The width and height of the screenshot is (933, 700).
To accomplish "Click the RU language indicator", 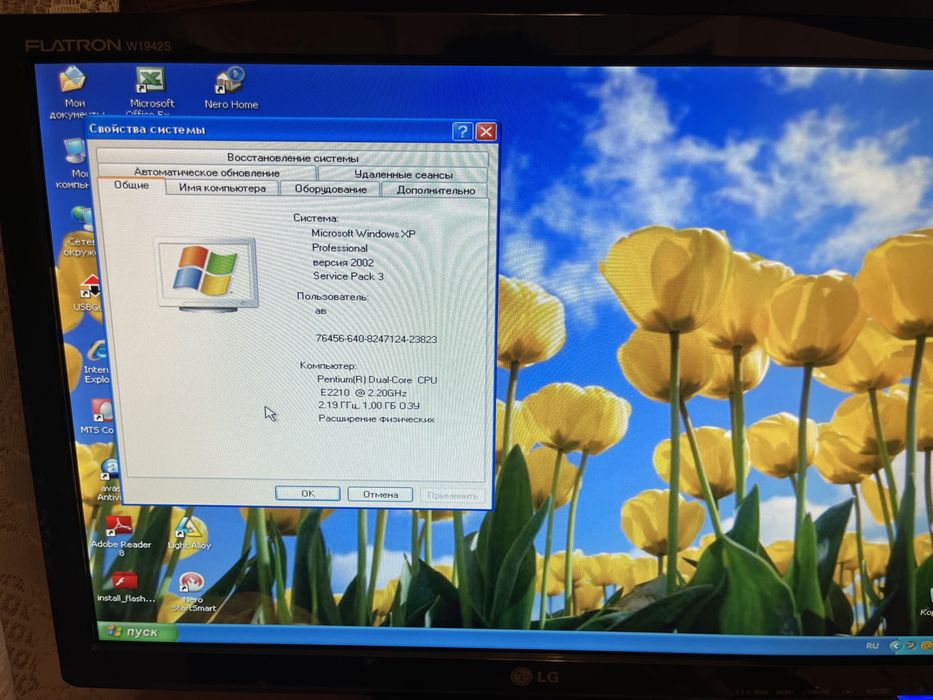I will coord(872,645).
